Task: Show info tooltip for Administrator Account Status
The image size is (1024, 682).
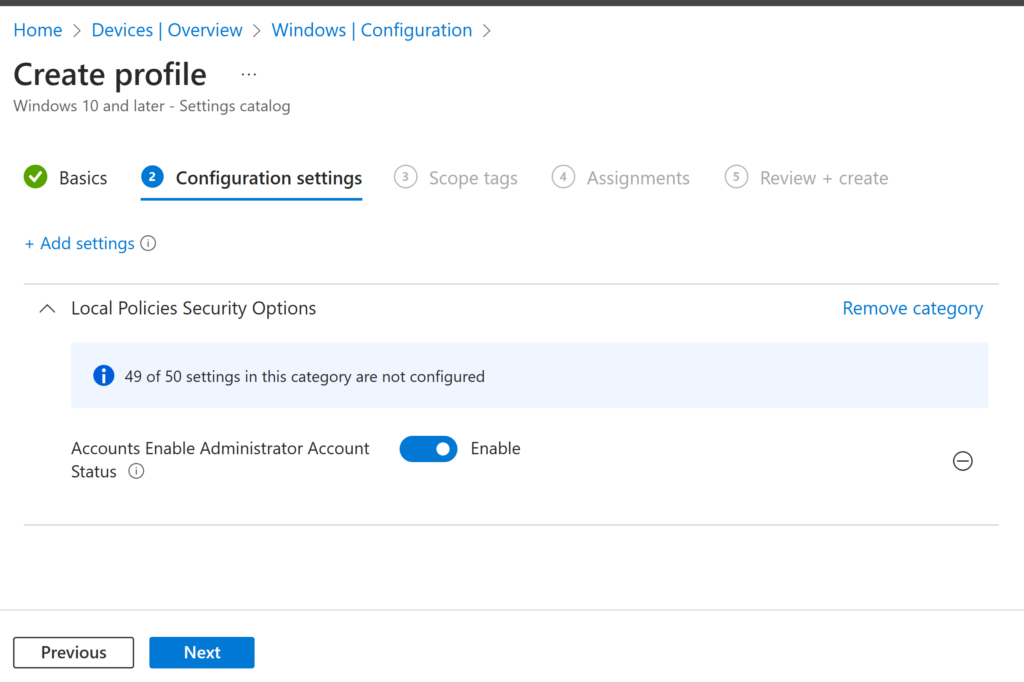Action: pos(136,472)
